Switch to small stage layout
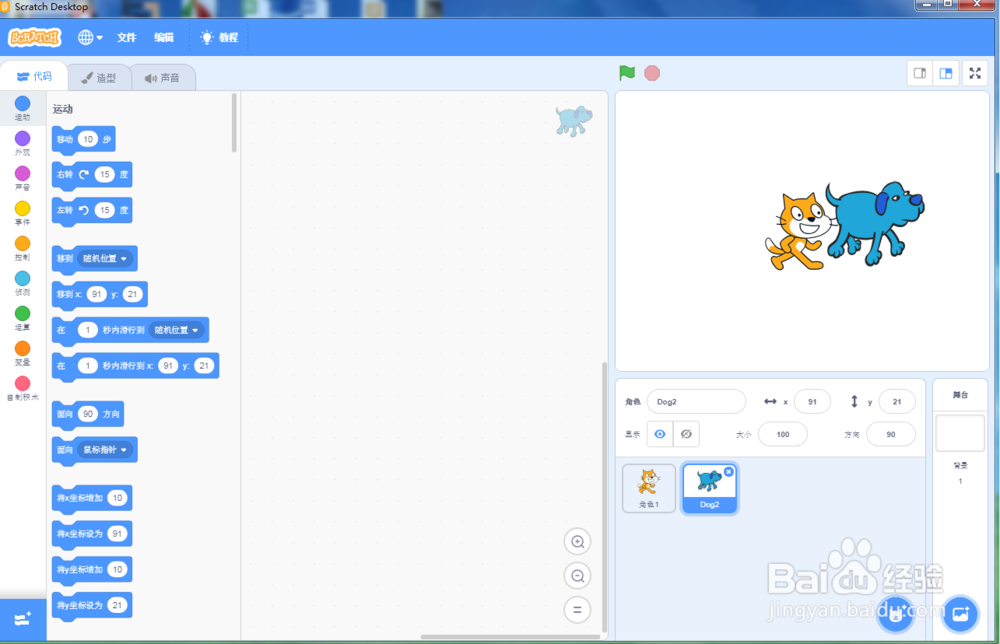This screenshot has width=1000, height=644. tap(920, 73)
